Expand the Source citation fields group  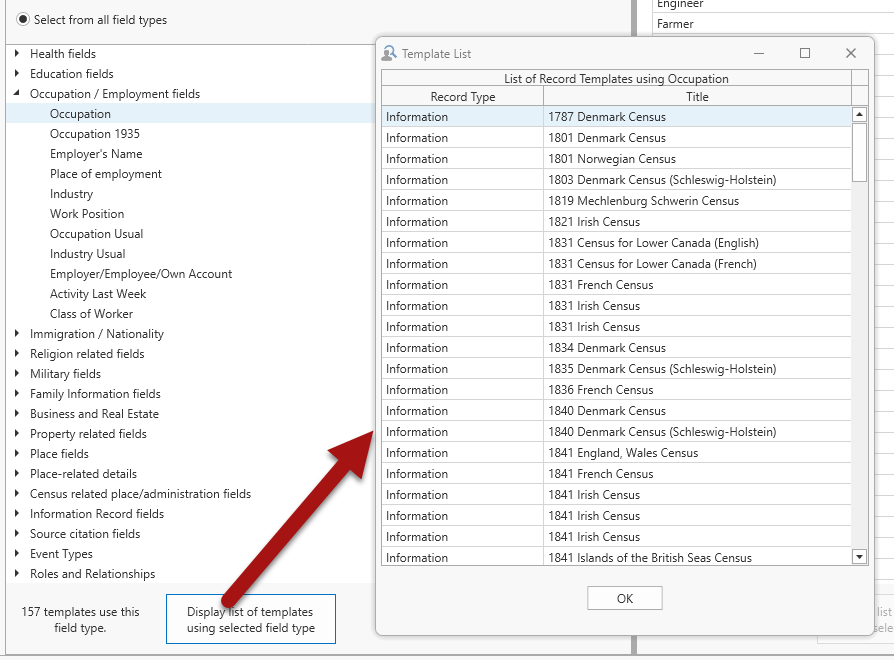pos(17,533)
